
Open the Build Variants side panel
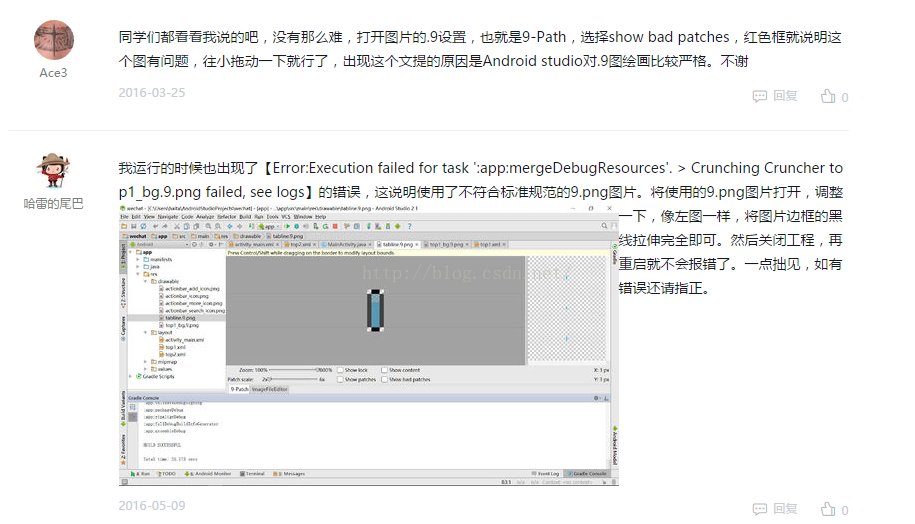coord(123,408)
